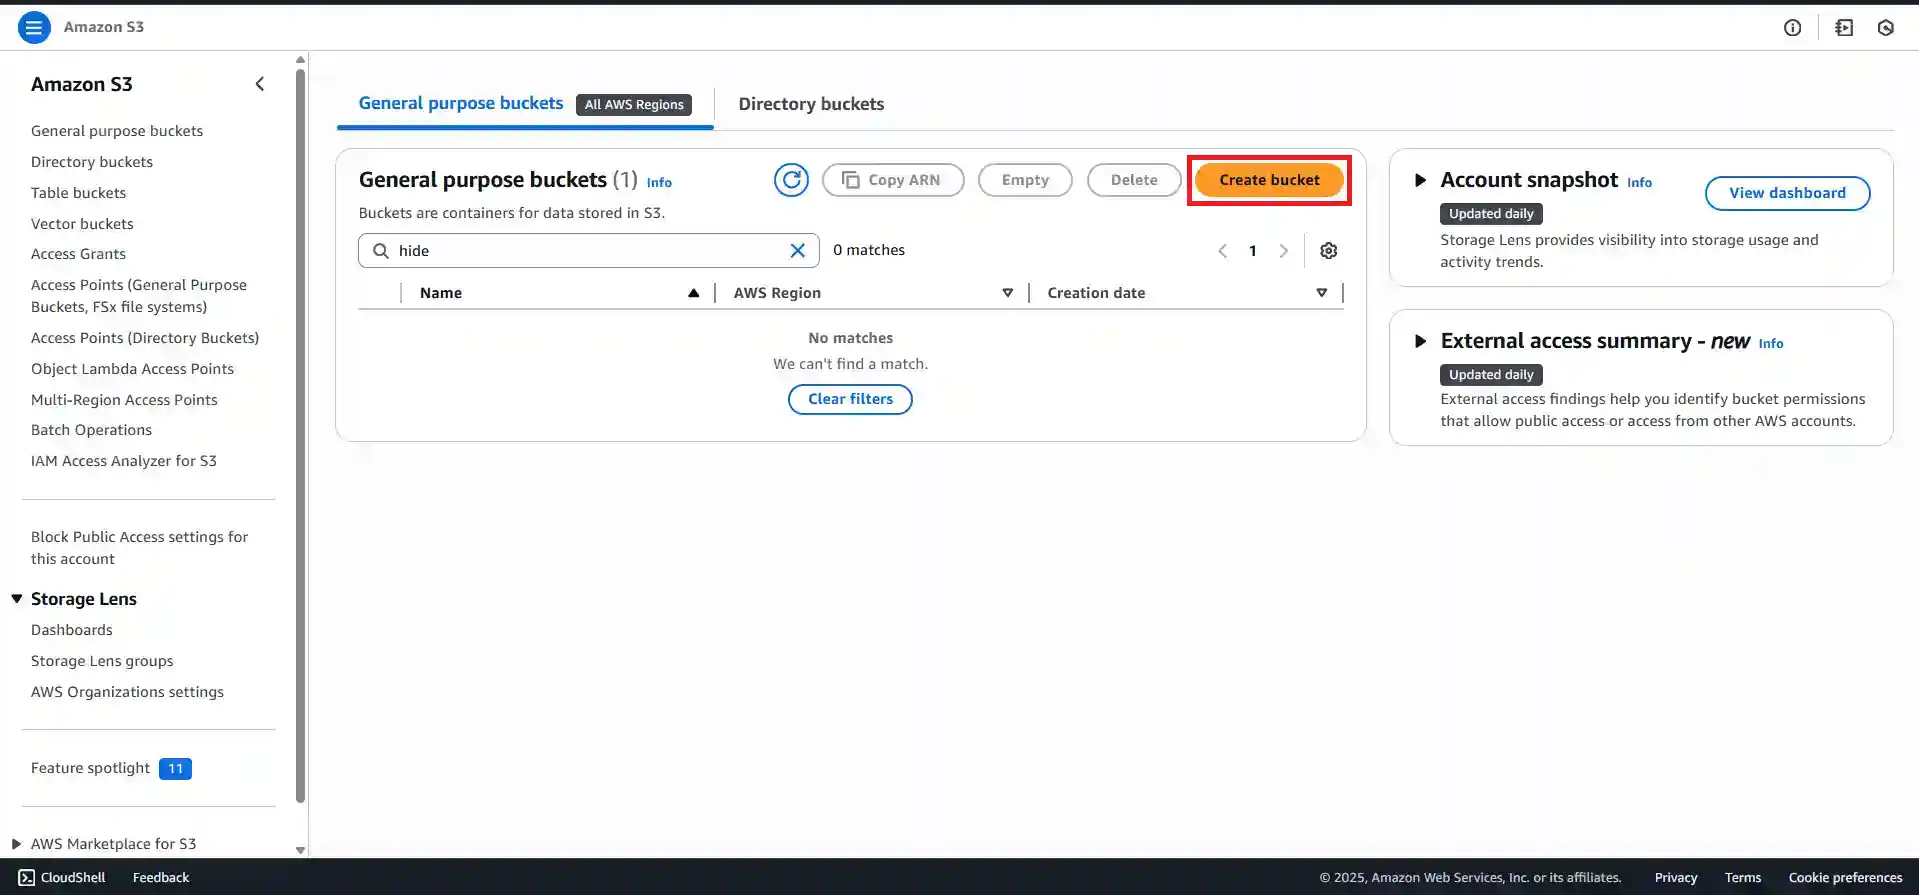This screenshot has height=895, width=1919.
Task: Click the sidebar scroll down arrow
Action: pos(300,850)
